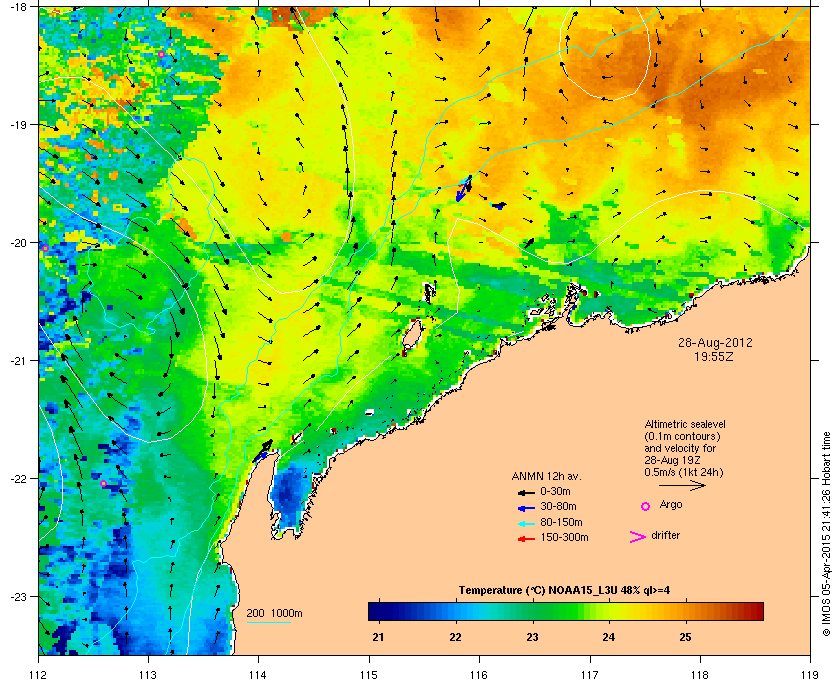The width and height of the screenshot is (840, 680).
Task: Click the 0-30m depth label
Action: coord(555,491)
